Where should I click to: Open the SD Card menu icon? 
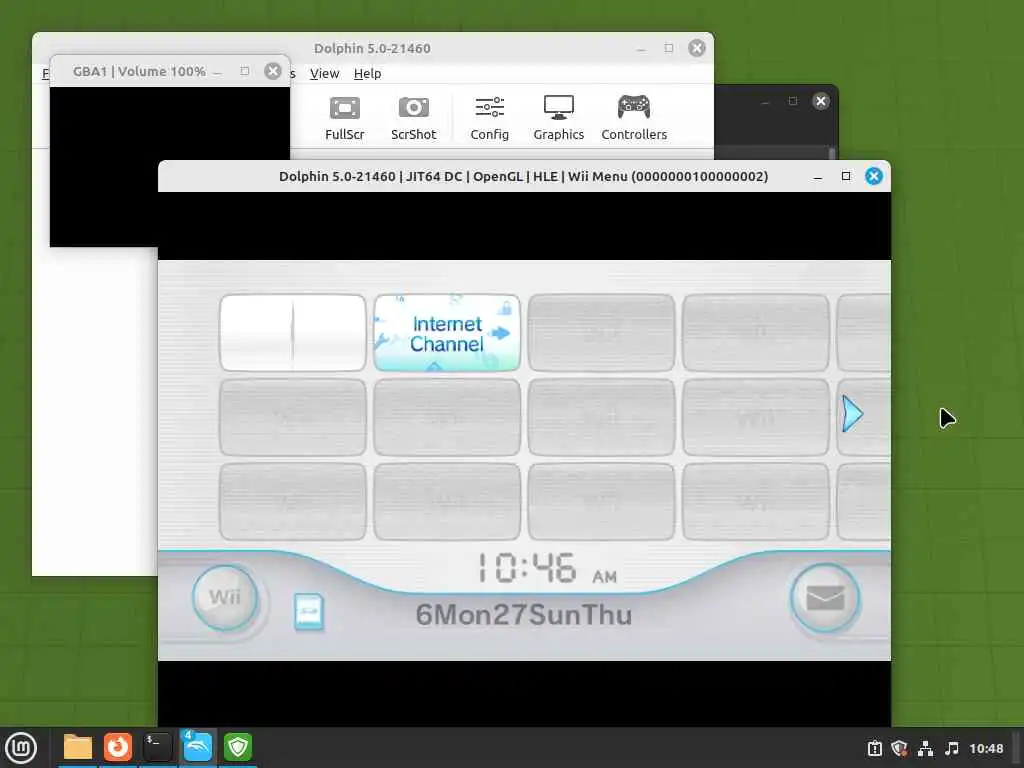click(x=309, y=612)
